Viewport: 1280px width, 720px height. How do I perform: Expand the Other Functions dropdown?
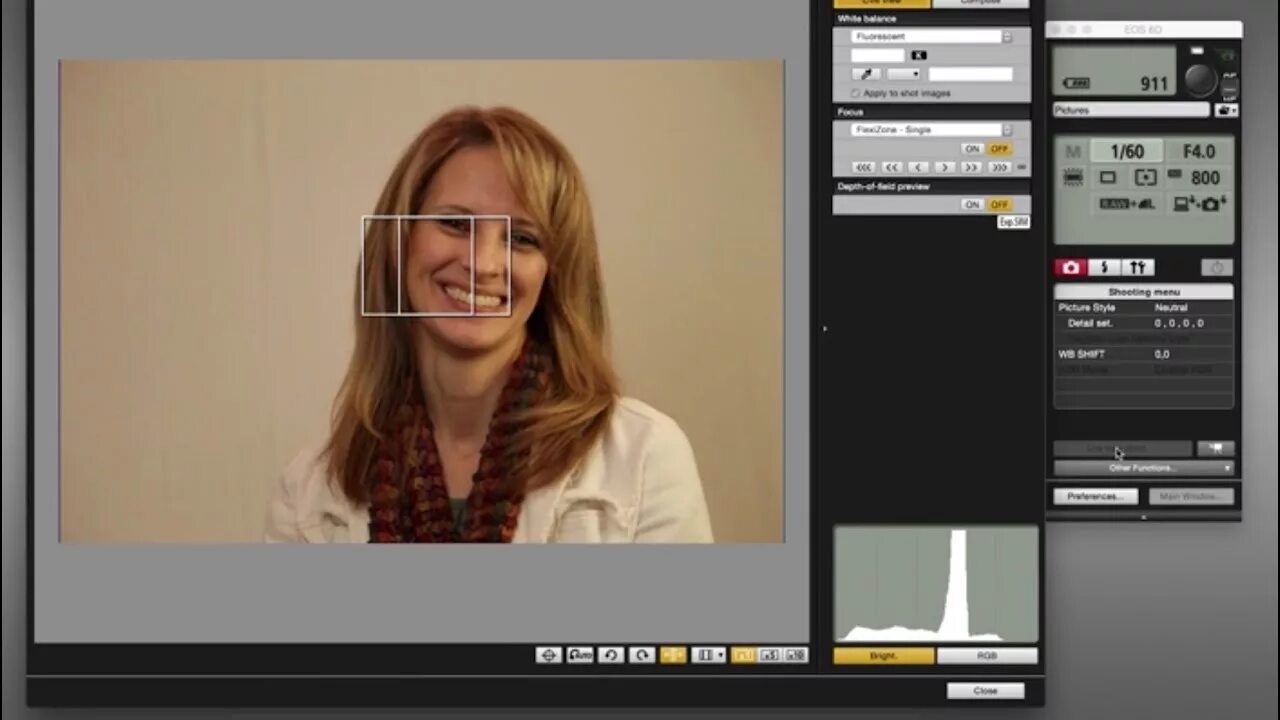tap(1144, 468)
